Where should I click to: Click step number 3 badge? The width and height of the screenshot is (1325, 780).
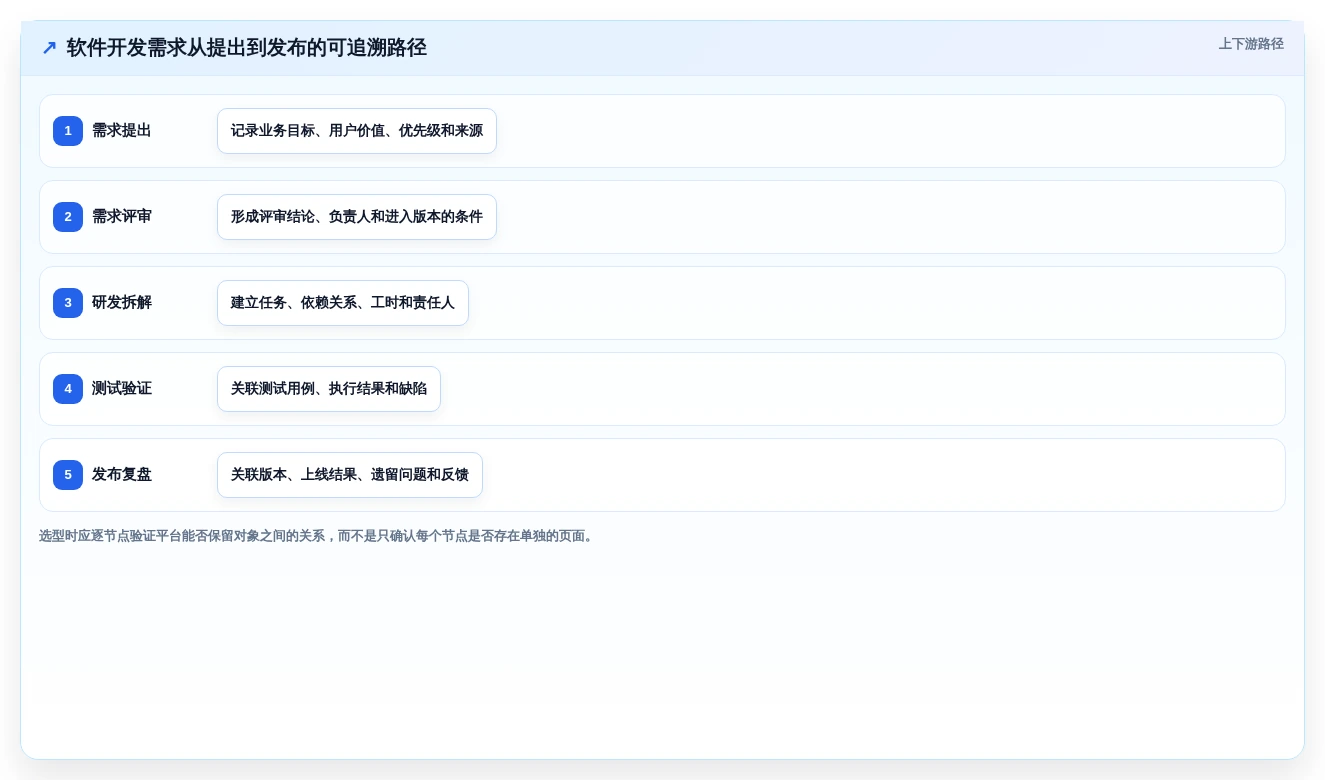(68, 303)
